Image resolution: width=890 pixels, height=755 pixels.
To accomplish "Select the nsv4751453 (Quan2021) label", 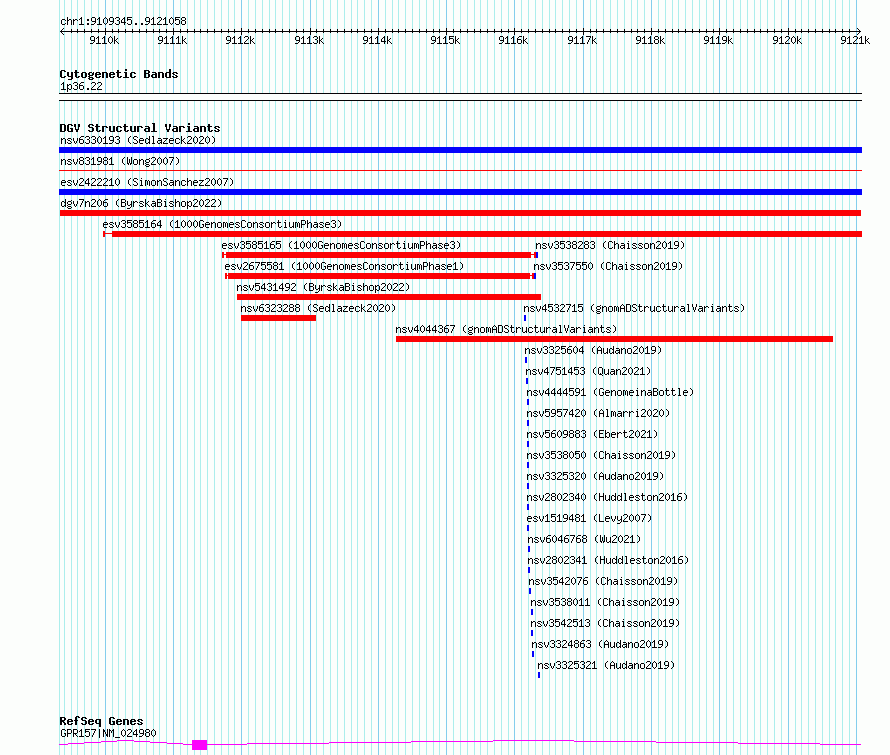I will pyautogui.click(x=588, y=371).
